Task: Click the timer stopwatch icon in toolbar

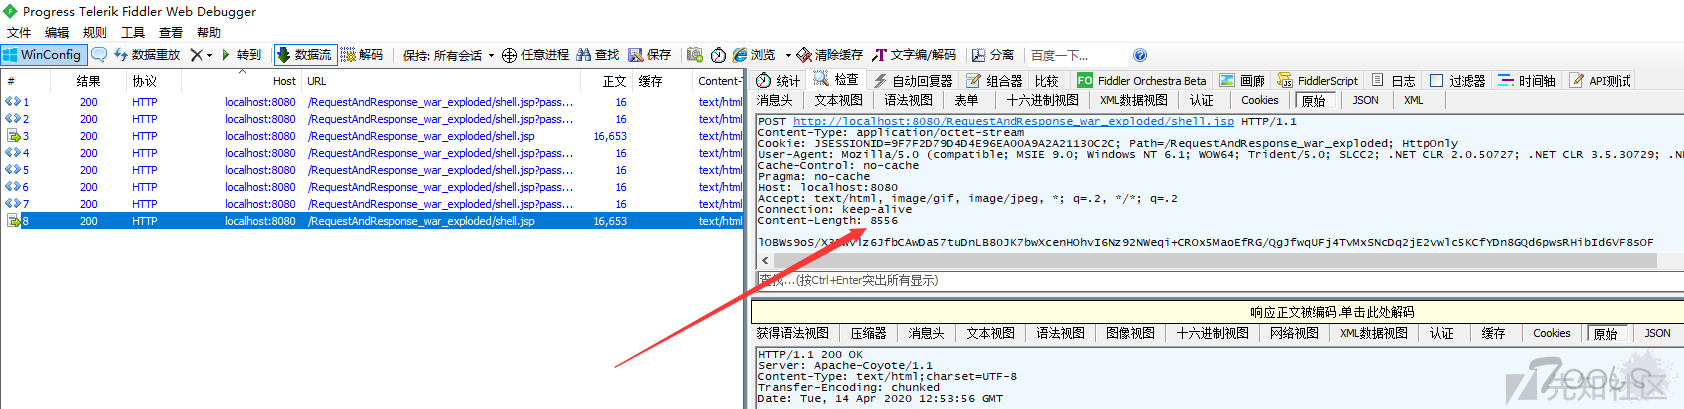Action: point(718,55)
